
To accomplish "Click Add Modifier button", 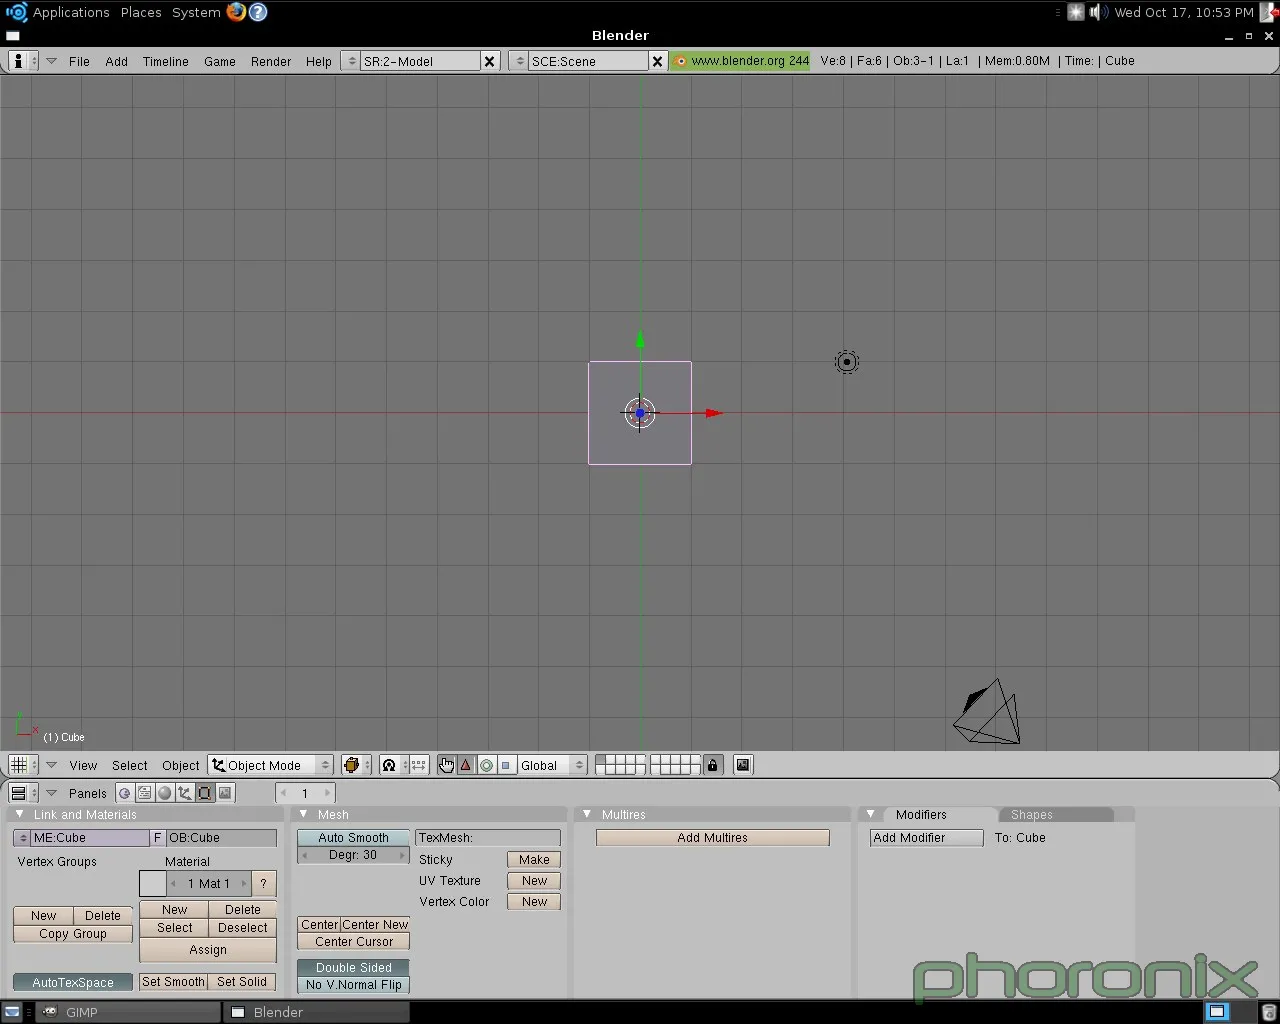I will click(x=926, y=838).
